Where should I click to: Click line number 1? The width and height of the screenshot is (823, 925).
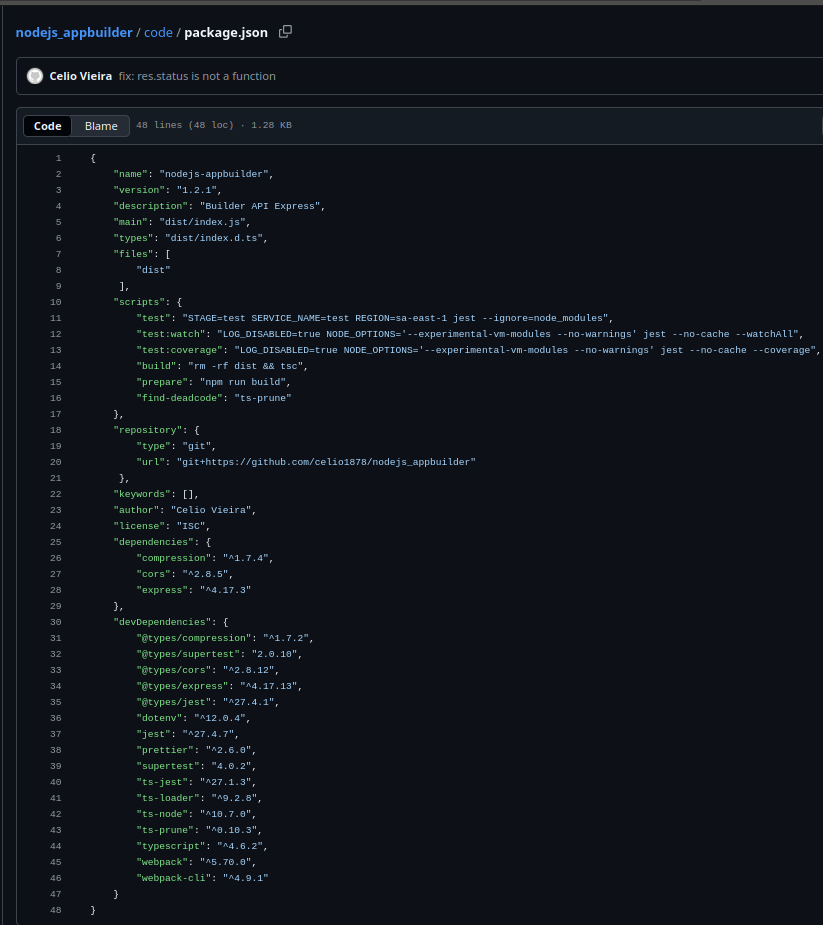[58, 158]
